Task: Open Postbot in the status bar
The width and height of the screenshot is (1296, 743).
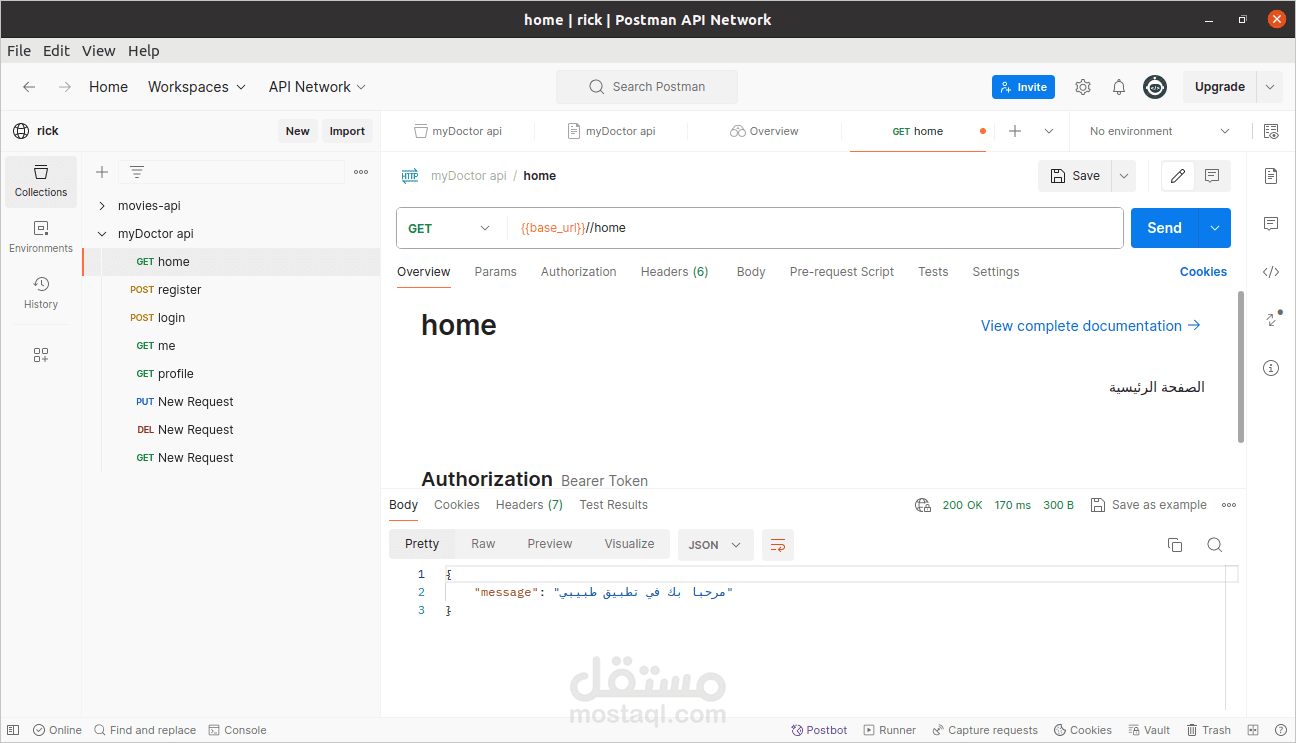Action: tap(819, 730)
